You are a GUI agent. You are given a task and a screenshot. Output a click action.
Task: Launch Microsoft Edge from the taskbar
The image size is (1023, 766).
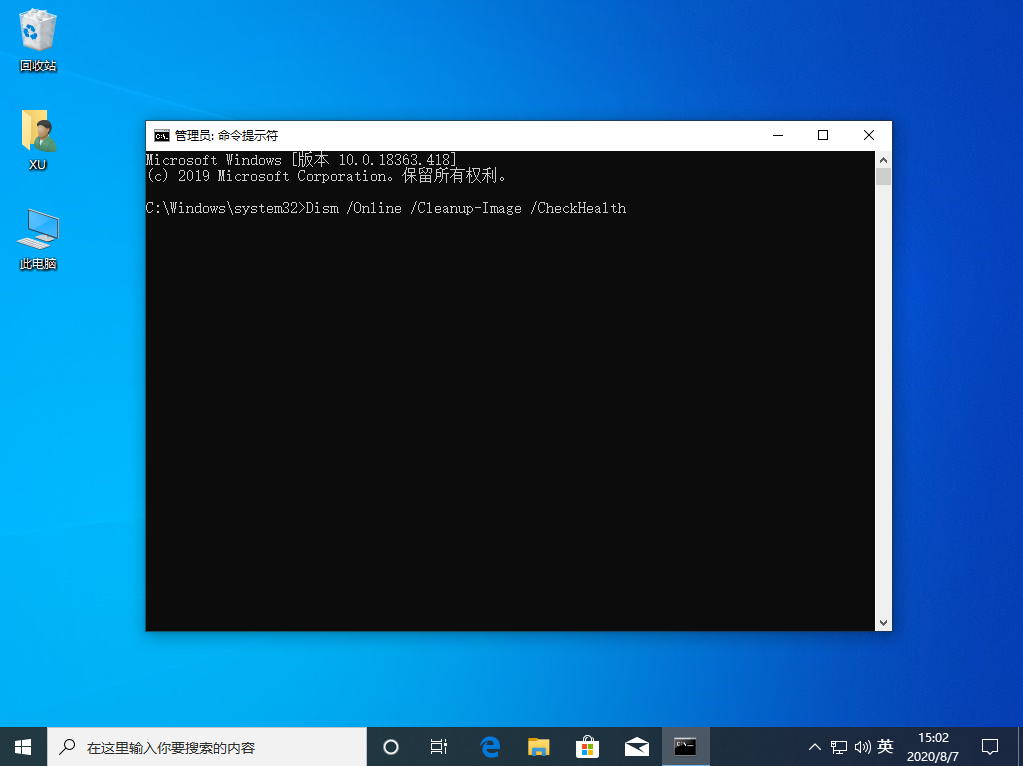click(490, 746)
